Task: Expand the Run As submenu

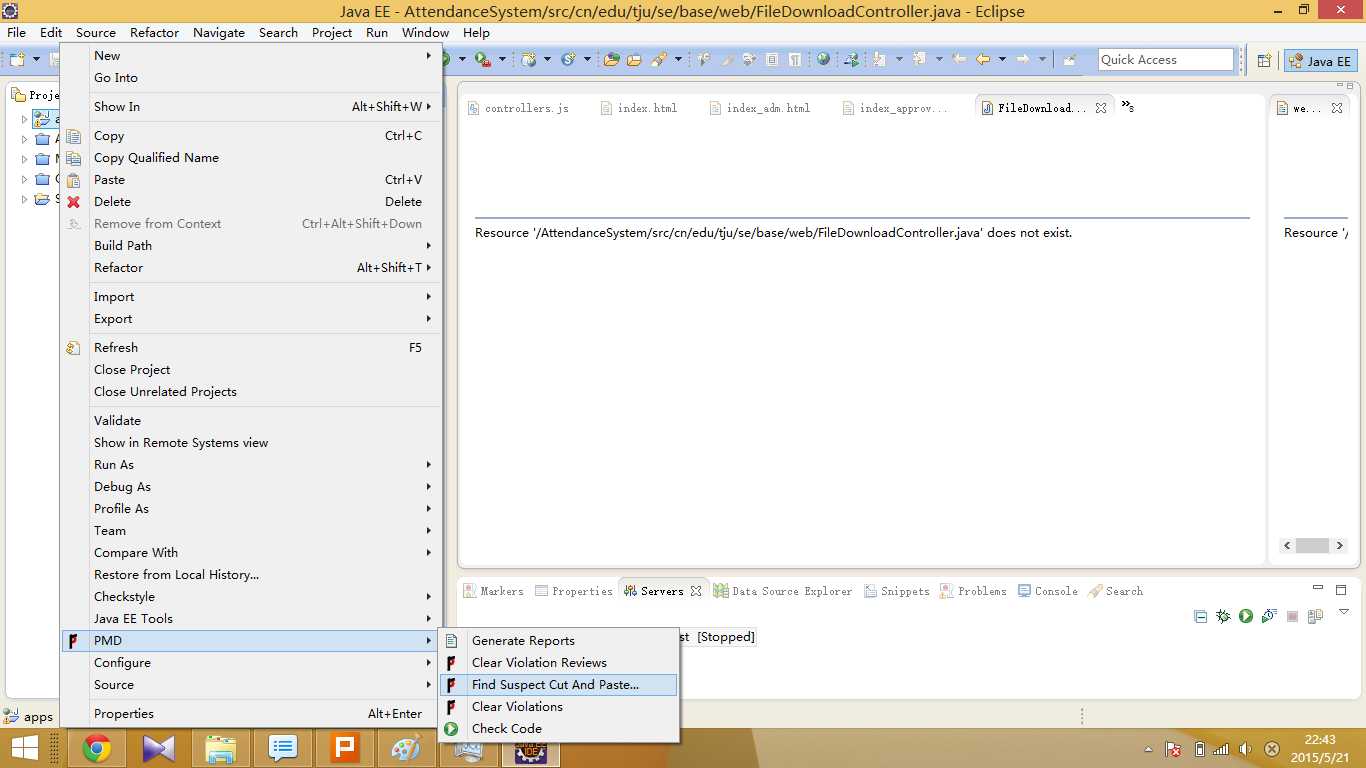Action: (250, 465)
